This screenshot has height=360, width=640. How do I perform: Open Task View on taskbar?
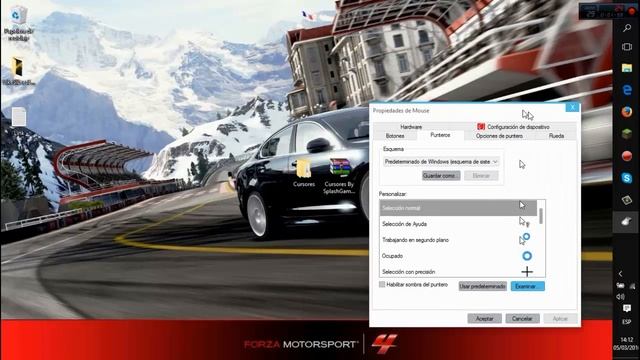click(x=627, y=47)
